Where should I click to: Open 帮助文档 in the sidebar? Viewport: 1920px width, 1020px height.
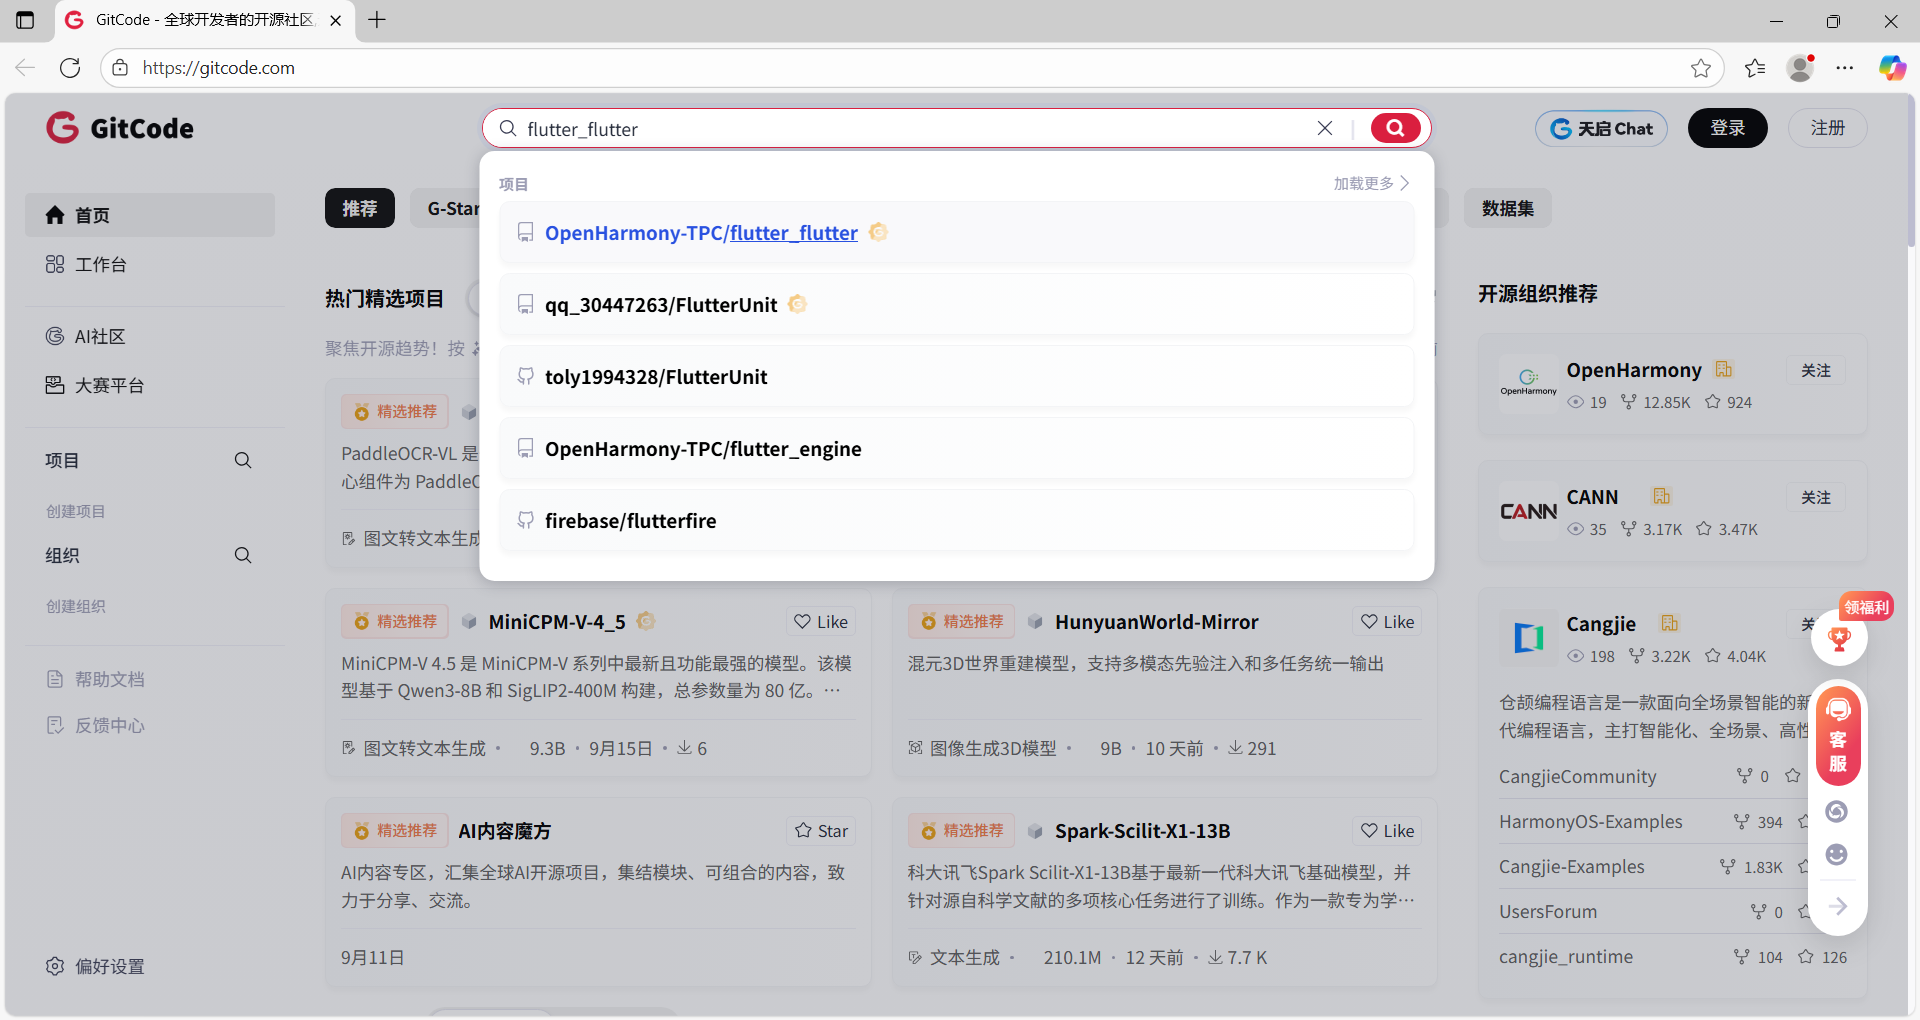coord(96,679)
